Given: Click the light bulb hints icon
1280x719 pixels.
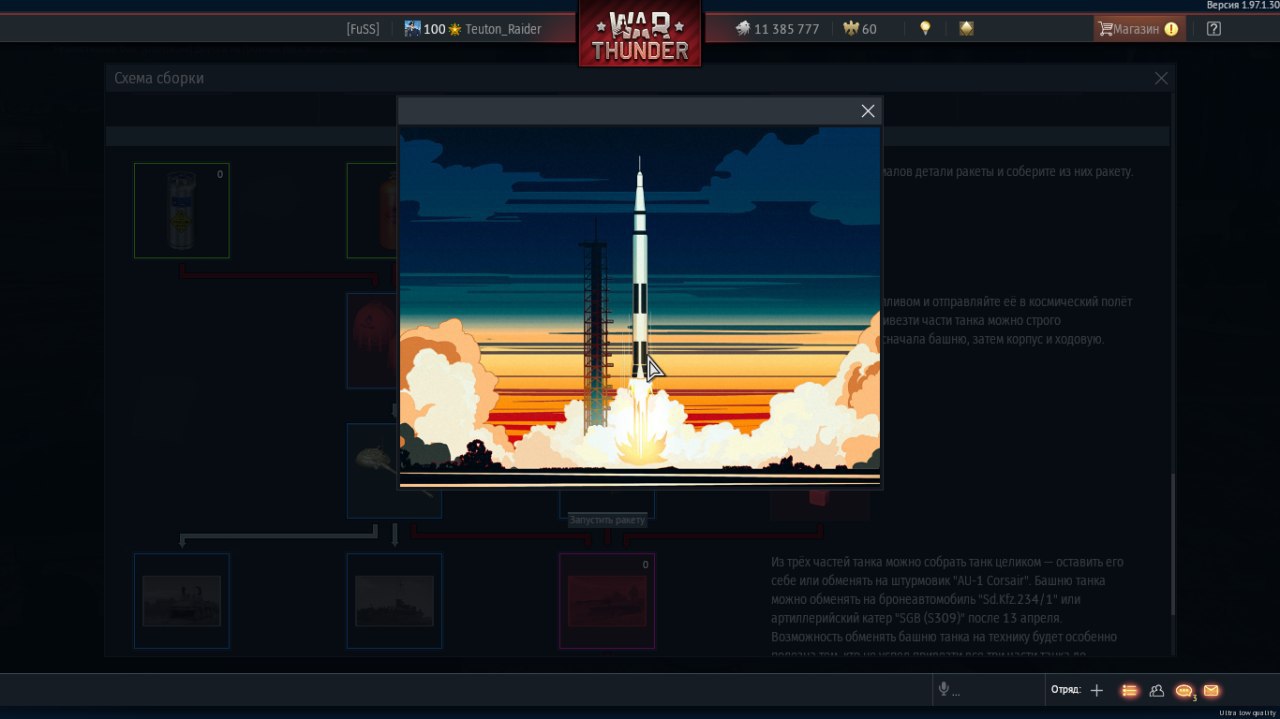Looking at the screenshot, I should (925, 29).
